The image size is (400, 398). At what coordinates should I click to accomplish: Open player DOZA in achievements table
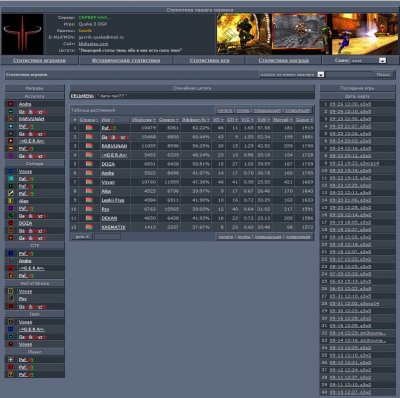coord(108,164)
